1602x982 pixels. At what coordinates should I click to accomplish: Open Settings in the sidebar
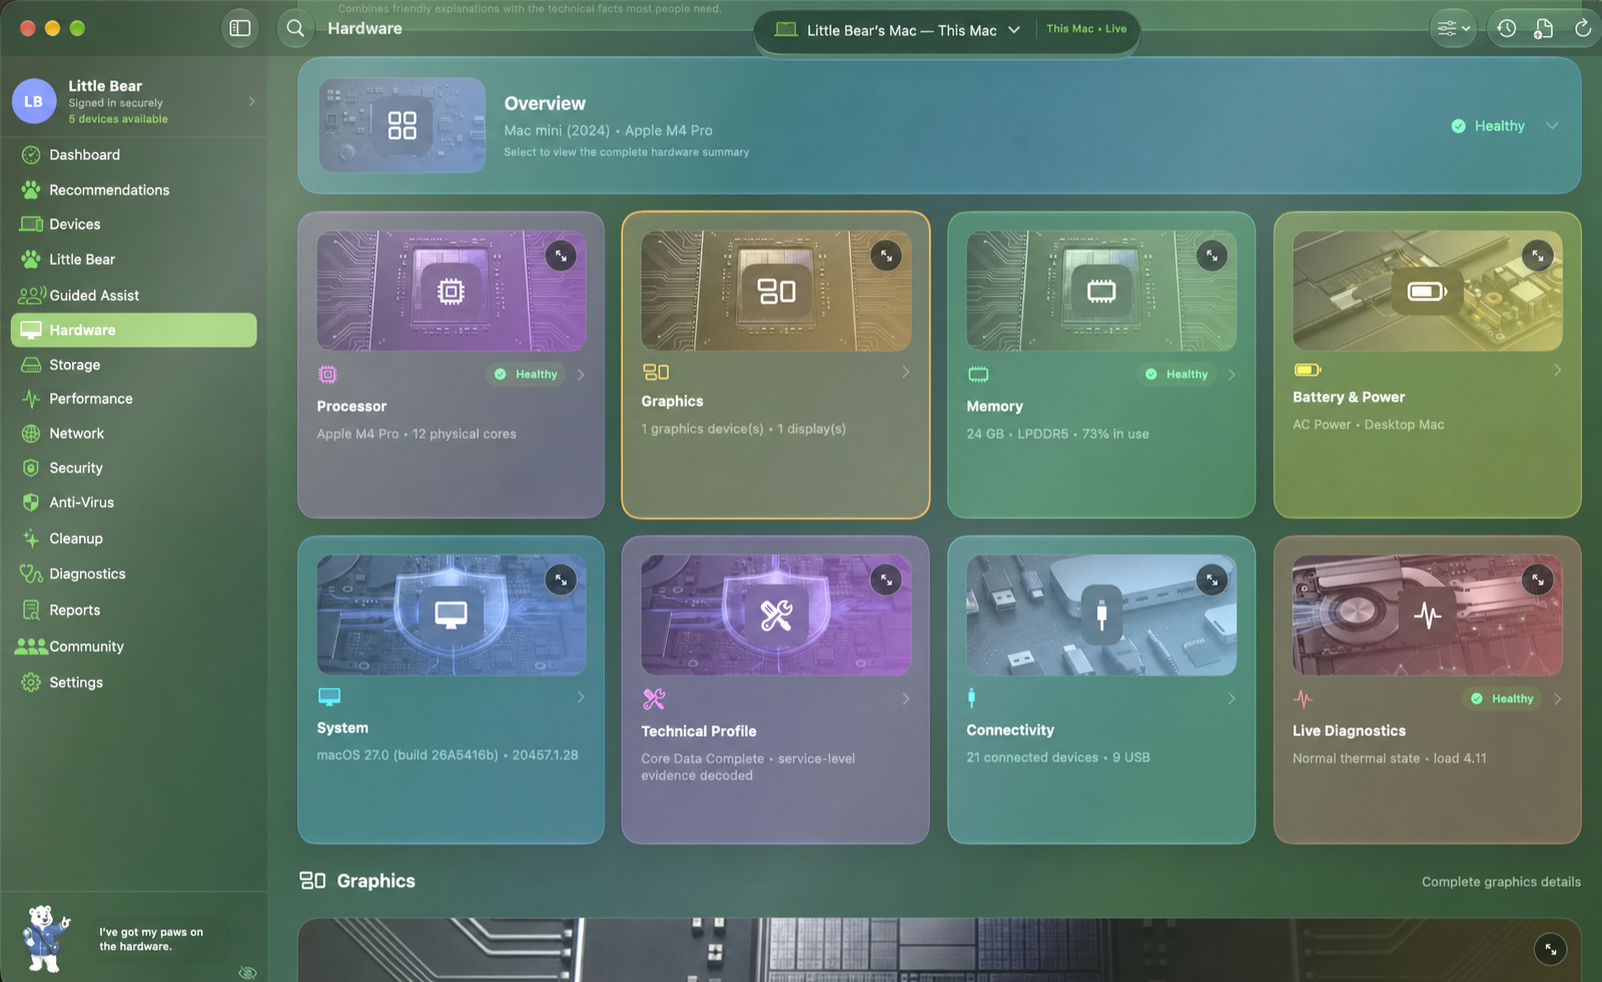(134, 682)
